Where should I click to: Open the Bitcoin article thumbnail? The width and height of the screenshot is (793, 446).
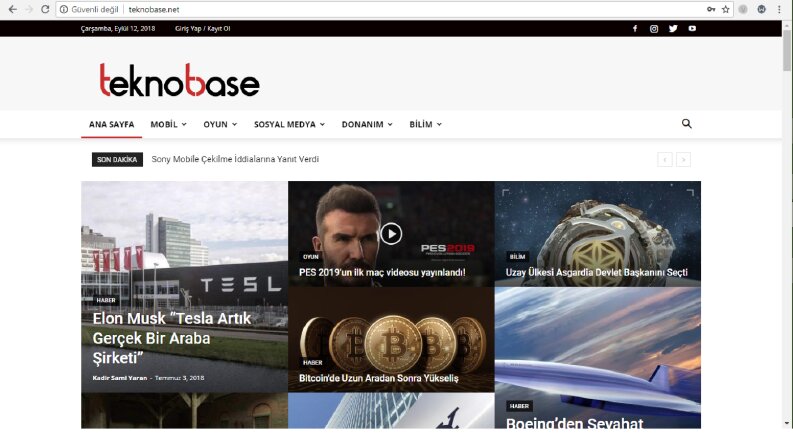(x=391, y=339)
